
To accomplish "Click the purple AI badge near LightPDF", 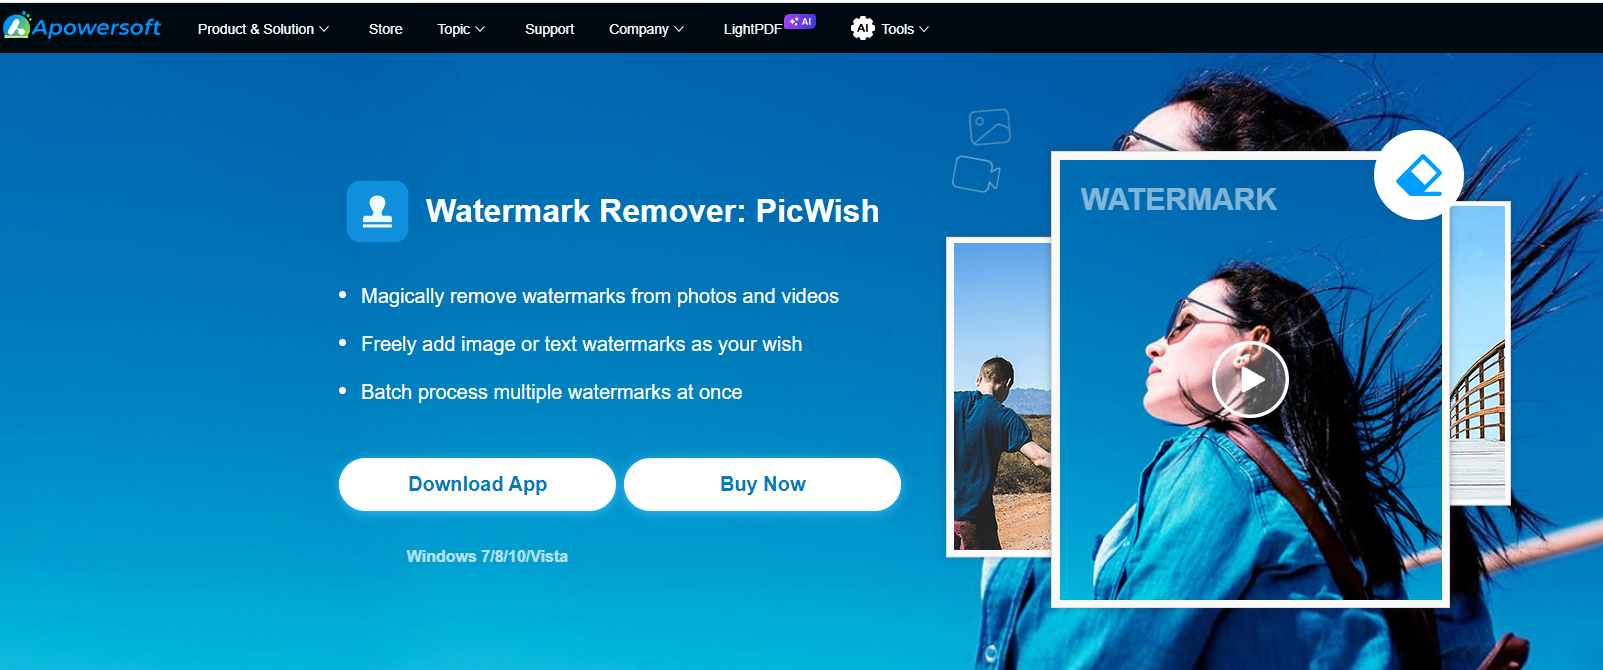I will [x=800, y=21].
